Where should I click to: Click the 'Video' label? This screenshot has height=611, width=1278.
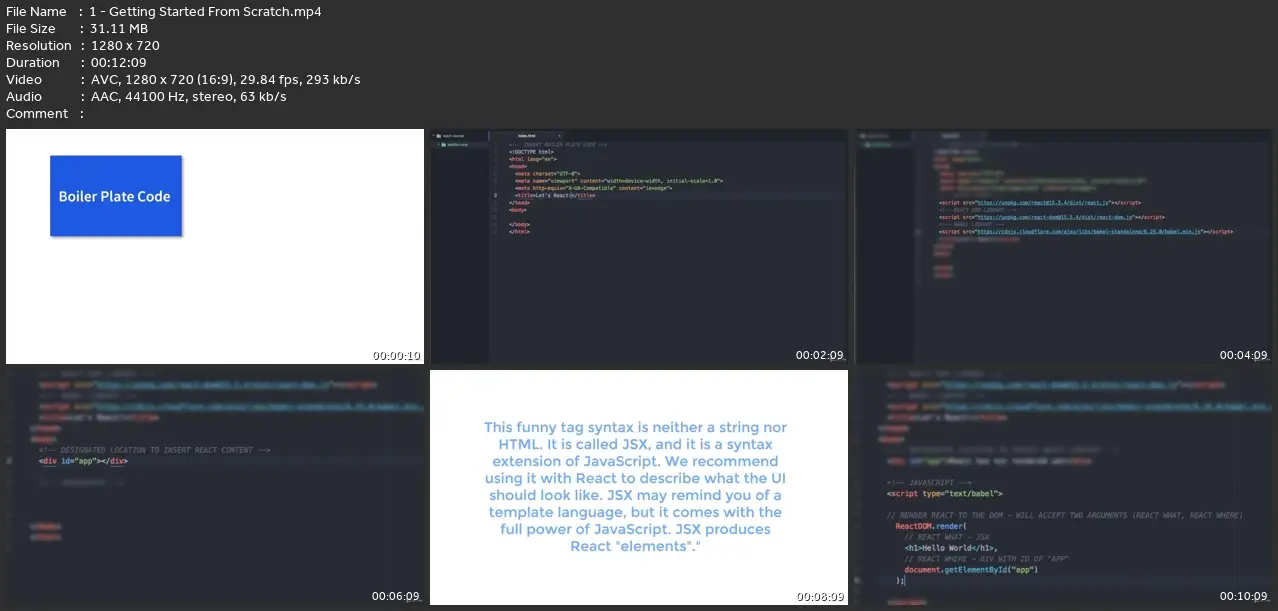coord(24,79)
